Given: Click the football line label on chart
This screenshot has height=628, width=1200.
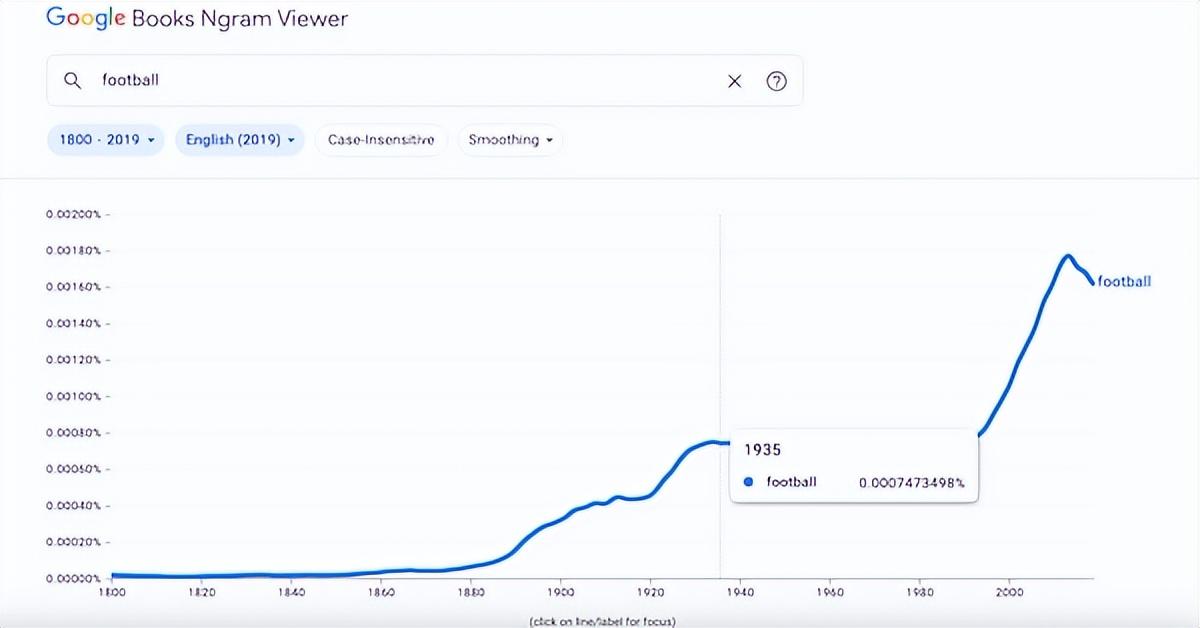Looking at the screenshot, I should [1124, 281].
